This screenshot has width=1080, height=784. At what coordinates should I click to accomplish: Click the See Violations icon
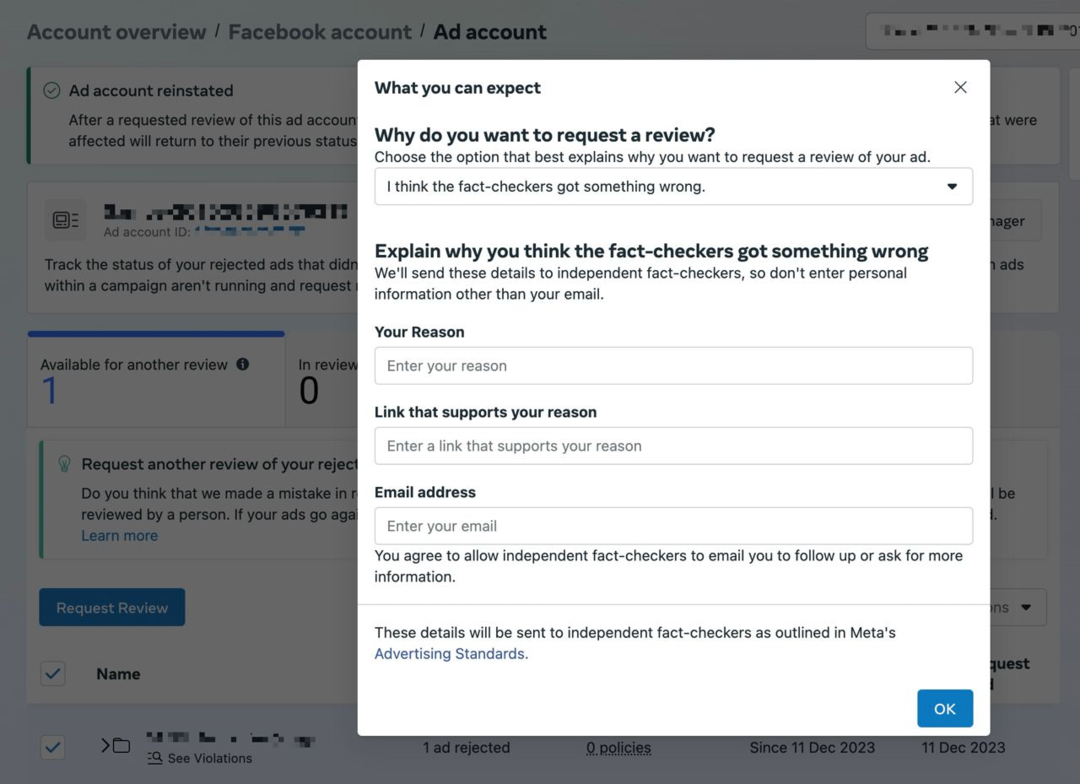(x=155, y=759)
